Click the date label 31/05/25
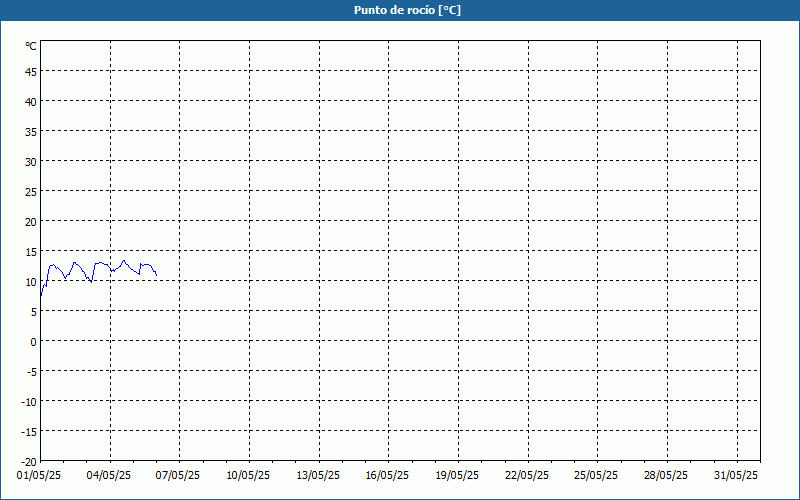Image resolution: width=800 pixels, height=500 pixels. coord(736,476)
